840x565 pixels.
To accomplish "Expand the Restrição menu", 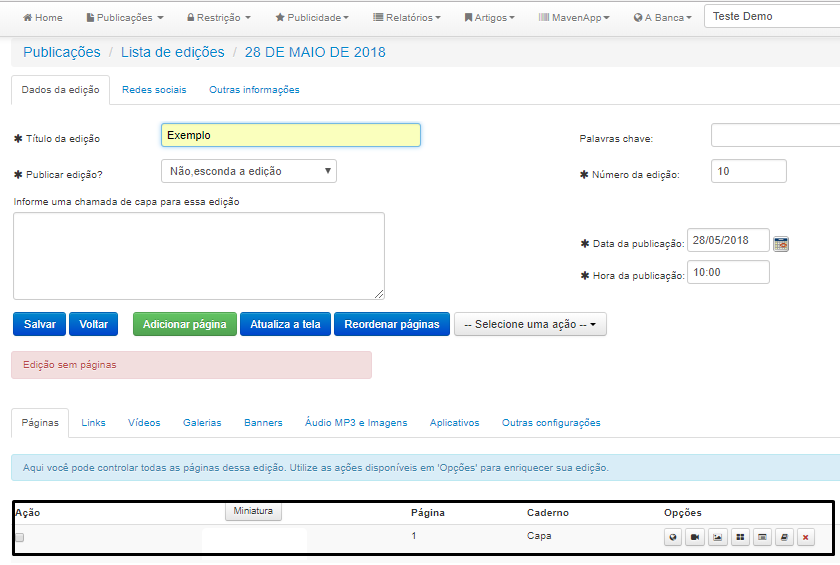I will tap(219, 18).
